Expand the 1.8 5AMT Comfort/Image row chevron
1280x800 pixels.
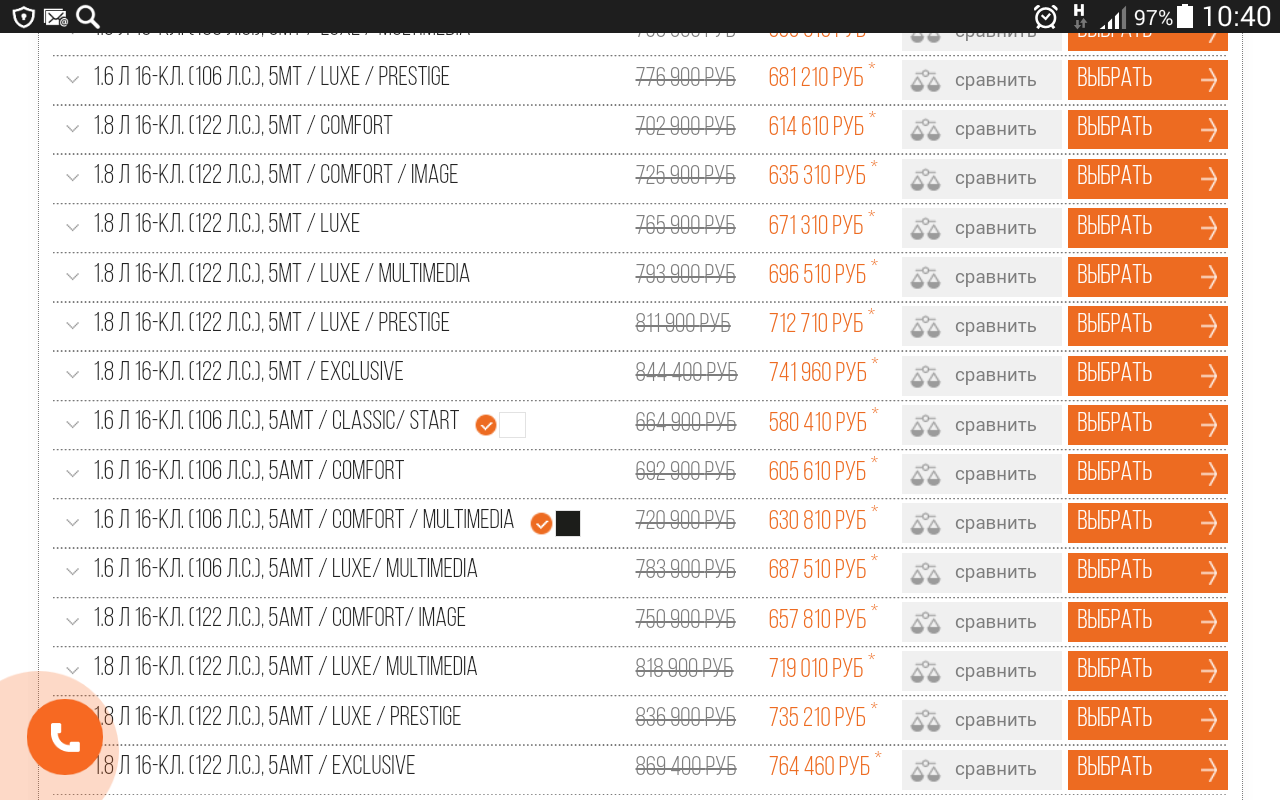coord(72,620)
